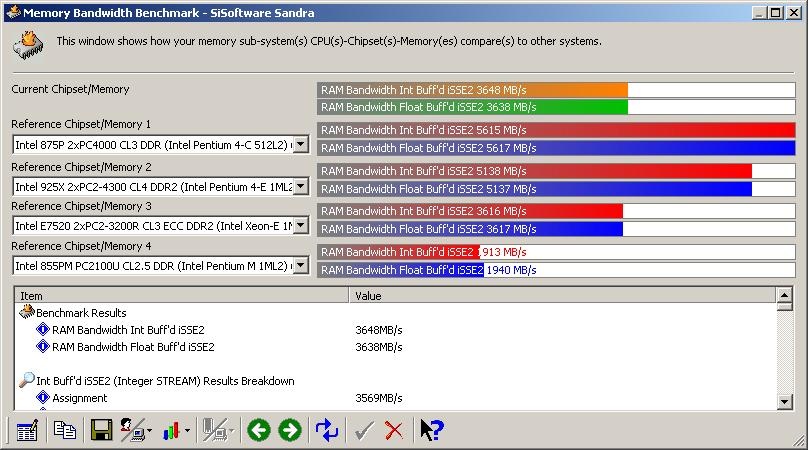The width and height of the screenshot is (808, 450).
Task: Open Reference Chipset/Memory 1 dropdown (Intel 875P)
Action: click(x=300, y=145)
